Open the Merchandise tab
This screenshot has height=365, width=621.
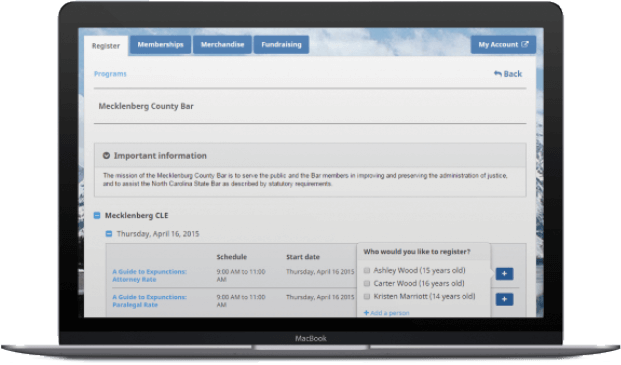click(x=222, y=45)
